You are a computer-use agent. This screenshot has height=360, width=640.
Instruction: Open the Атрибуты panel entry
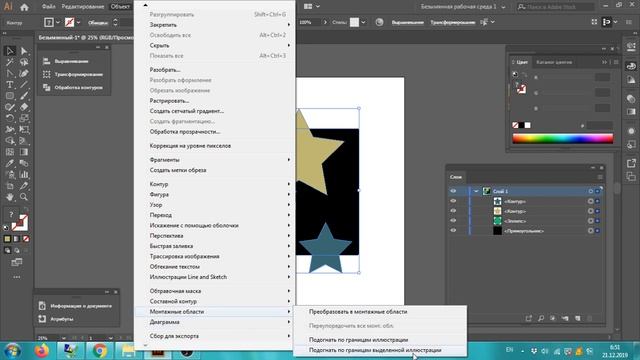click(57, 319)
